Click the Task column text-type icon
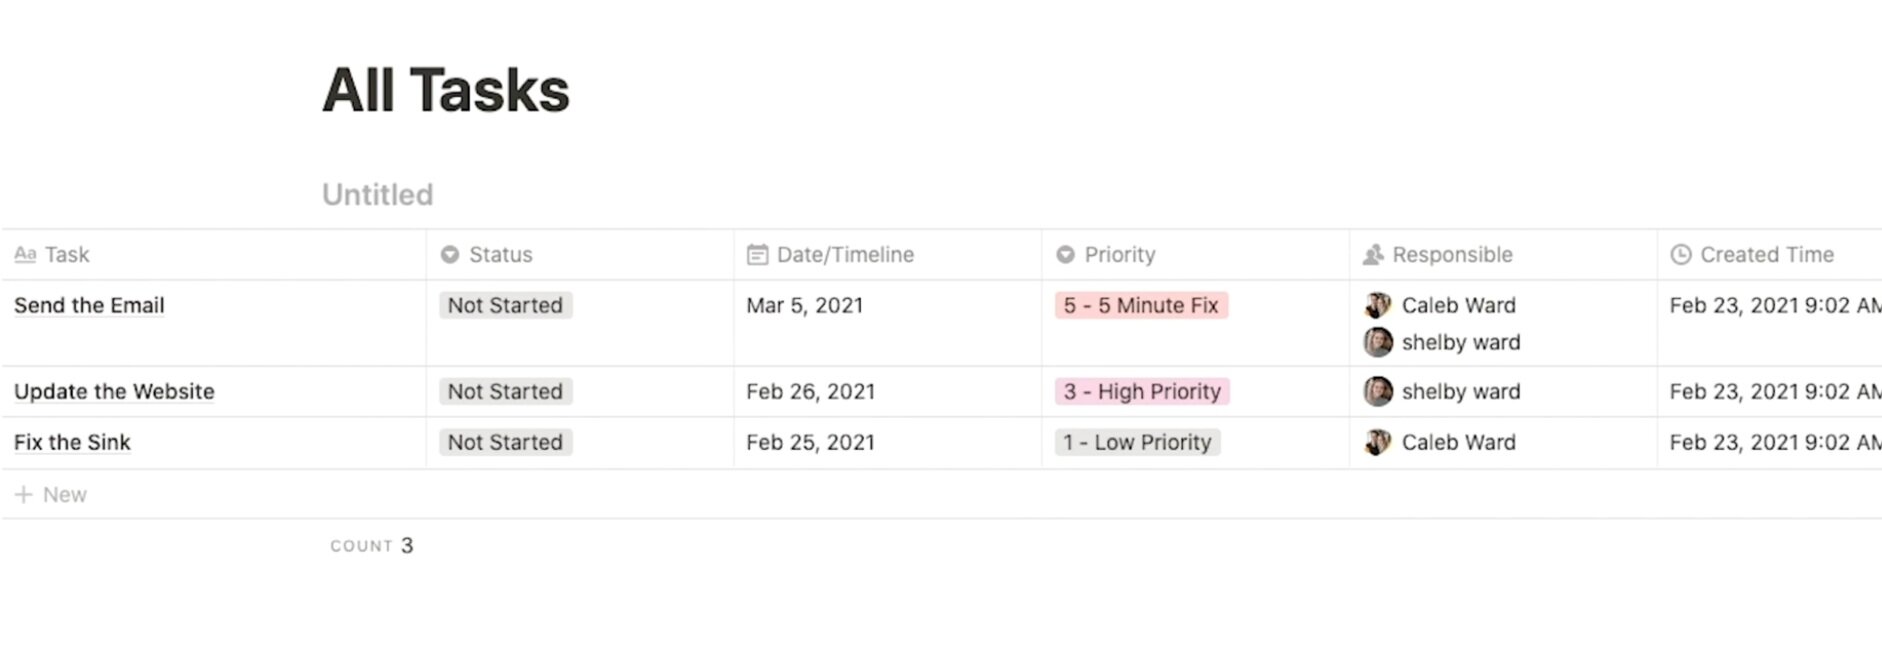The image size is (1882, 645). (x=25, y=255)
